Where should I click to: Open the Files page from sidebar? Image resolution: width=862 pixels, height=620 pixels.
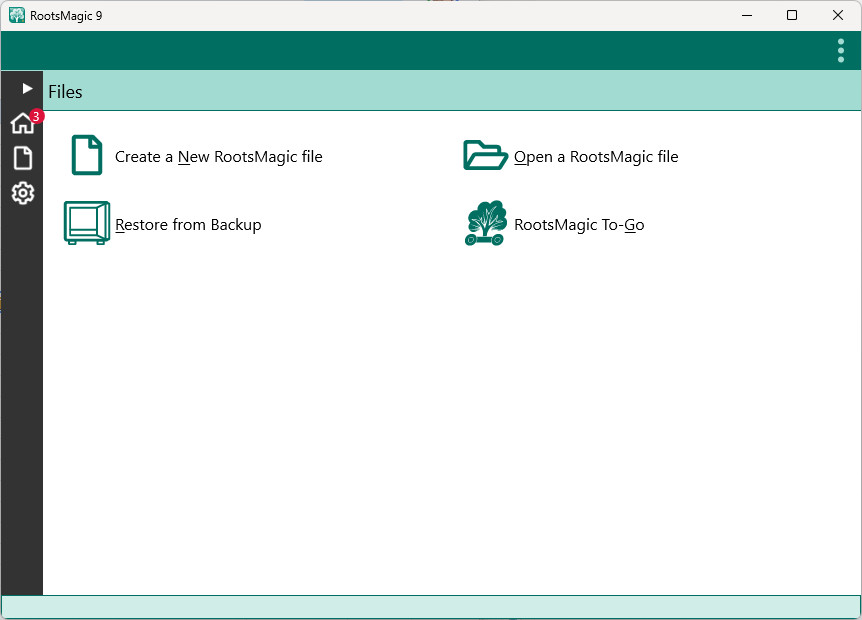click(22, 158)
